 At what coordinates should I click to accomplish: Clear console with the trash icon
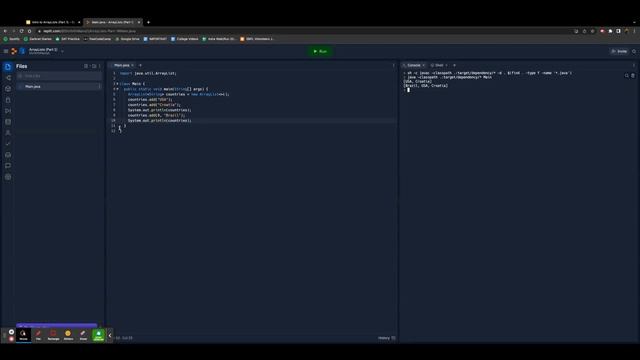coord(633,76)
